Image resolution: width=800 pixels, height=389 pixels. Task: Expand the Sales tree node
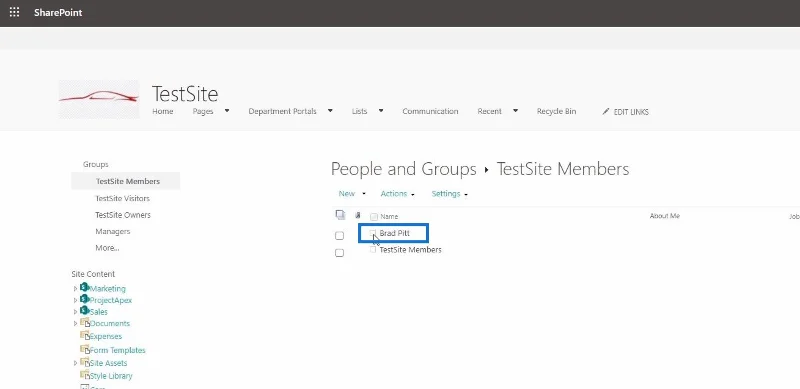pyautogui.click(x=76, y=311)
